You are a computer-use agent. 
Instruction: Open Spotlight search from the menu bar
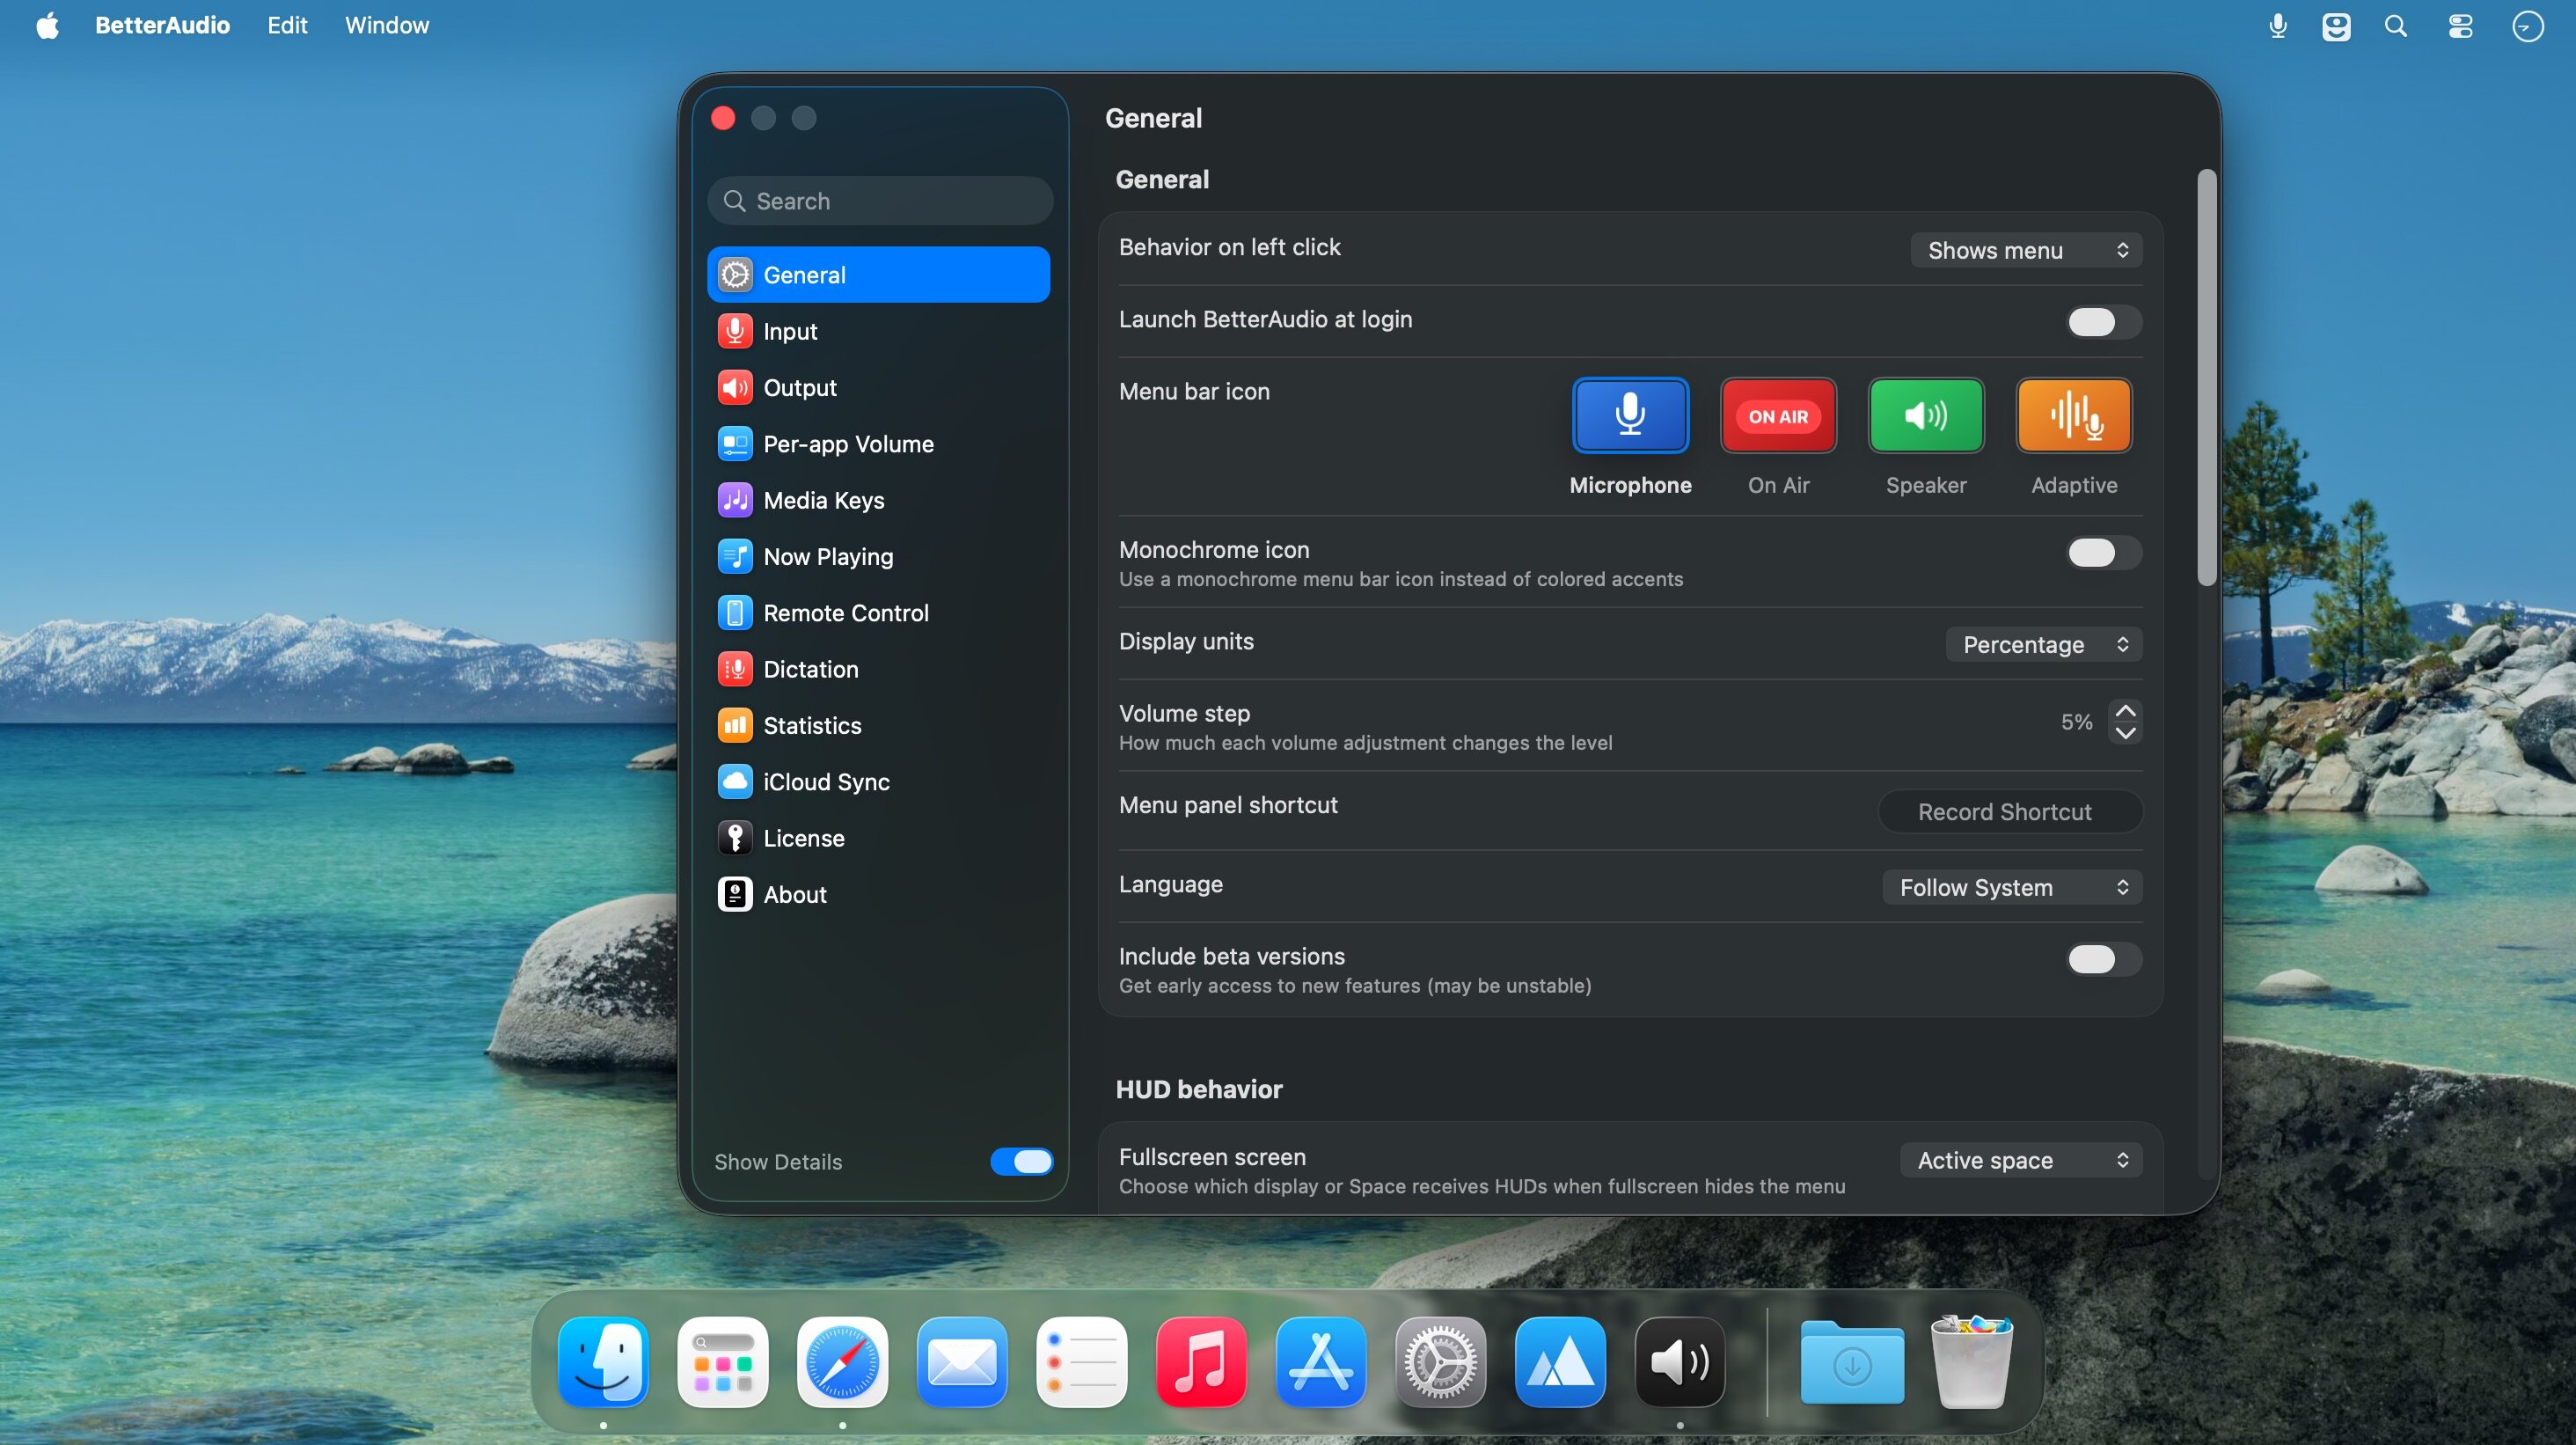coord(2396,26)
